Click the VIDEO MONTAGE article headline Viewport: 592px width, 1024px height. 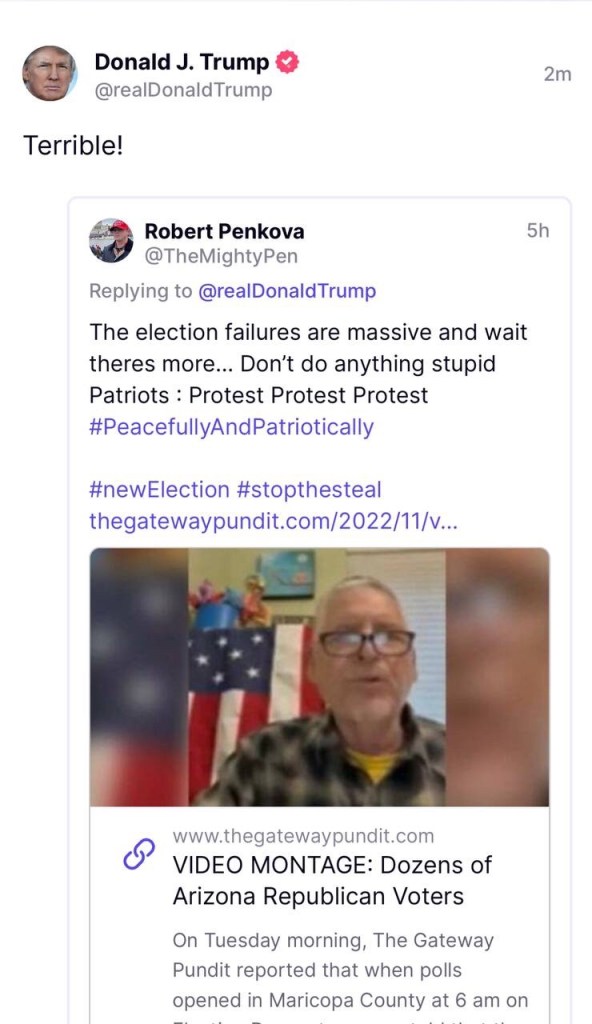(332, 880)
